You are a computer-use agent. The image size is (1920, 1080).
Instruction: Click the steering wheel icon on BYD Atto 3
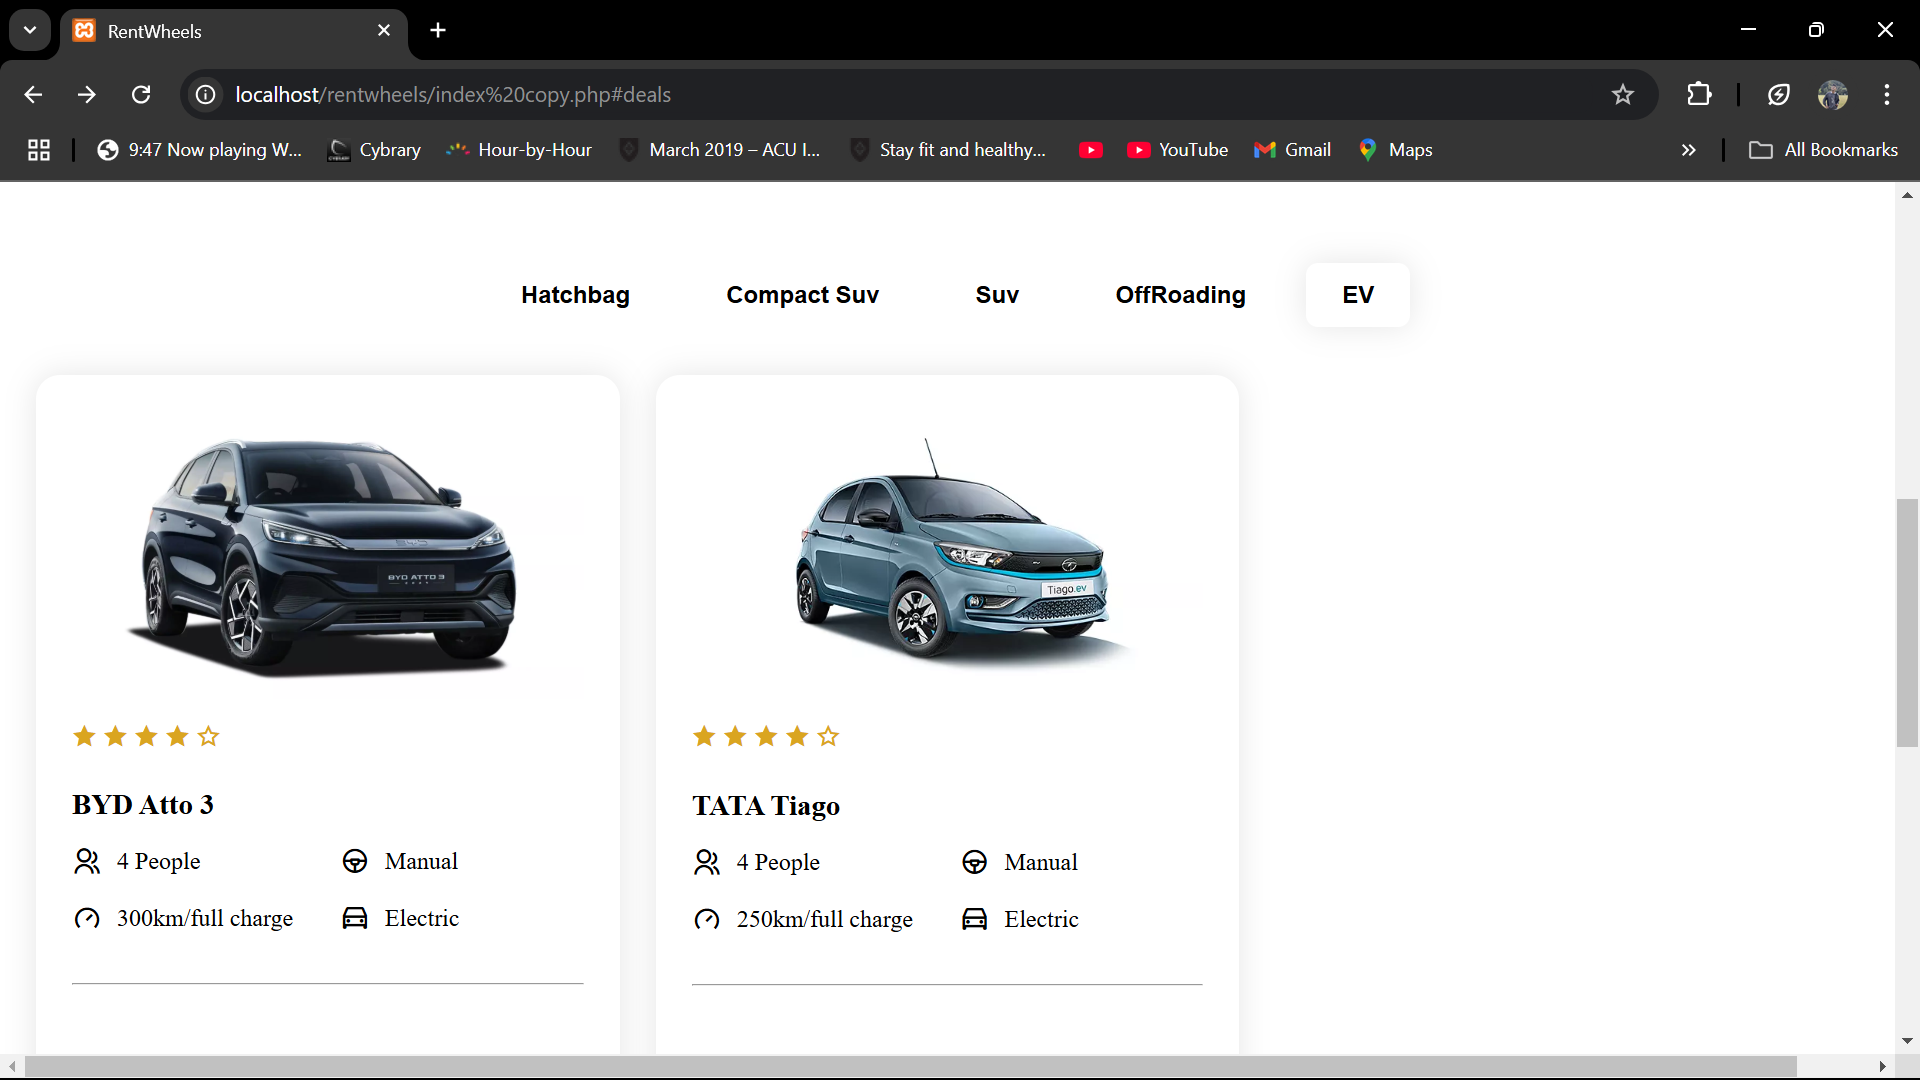[355, 862]
